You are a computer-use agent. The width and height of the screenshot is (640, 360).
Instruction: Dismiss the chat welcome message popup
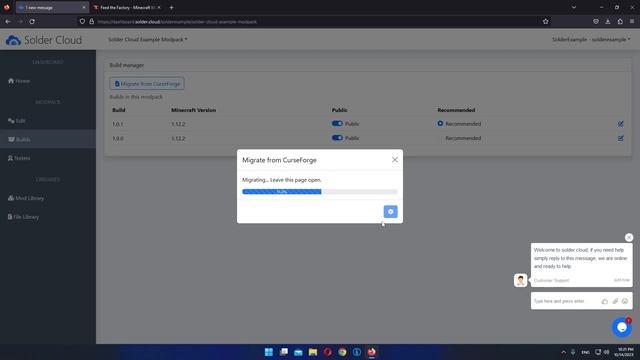629,238
